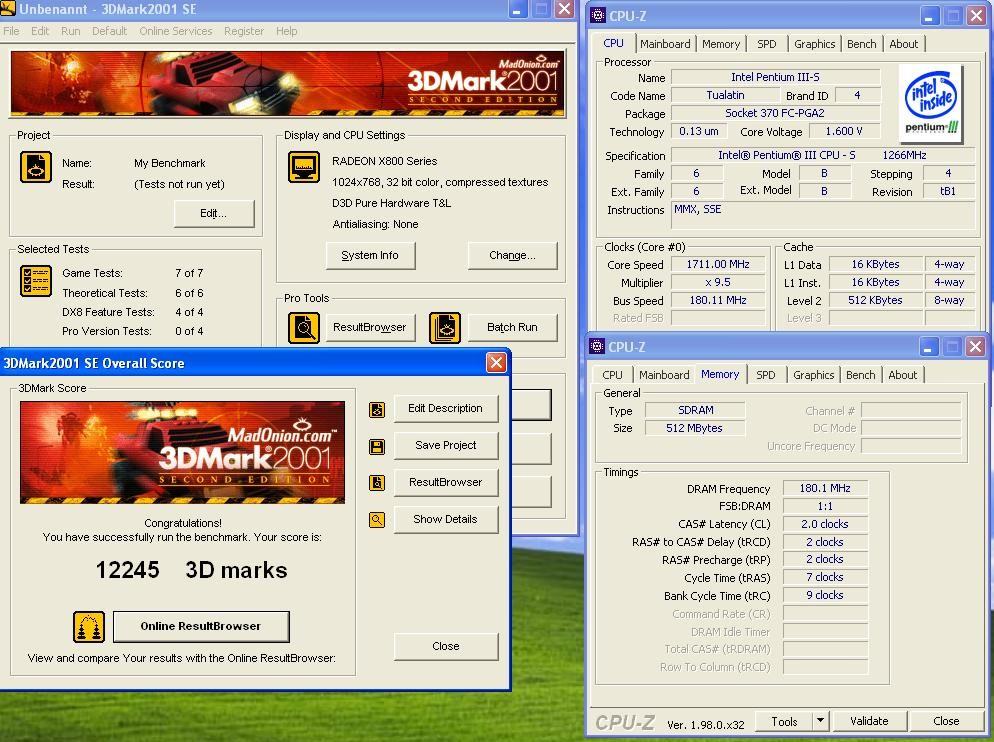Switch to Graphics tab in lower CPU-Z
Viewport: 994px width, 742px height.
[x=813, y=375]
